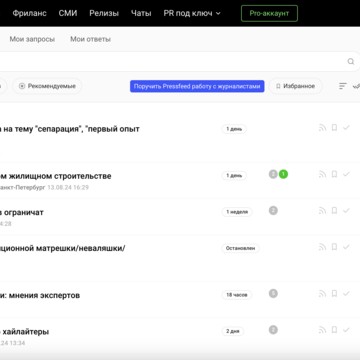
Task: Click gray counter badge in "ограничат" row
Action: 273,210
